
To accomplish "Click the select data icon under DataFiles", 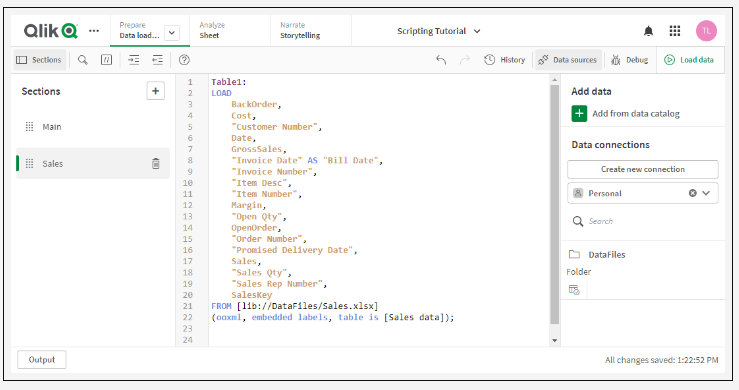I will click(574, 290).
